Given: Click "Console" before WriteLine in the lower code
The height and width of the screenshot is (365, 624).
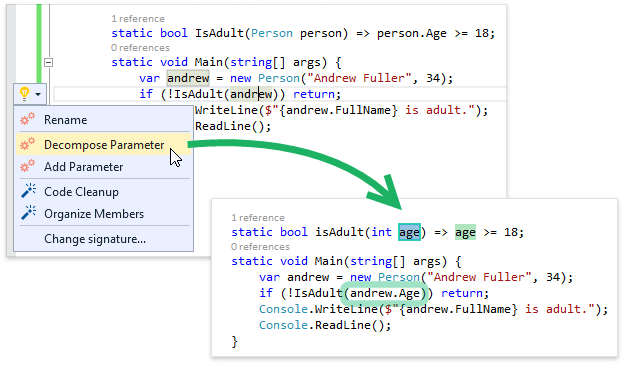Looking at the screenshot, I should click(283, 309).
